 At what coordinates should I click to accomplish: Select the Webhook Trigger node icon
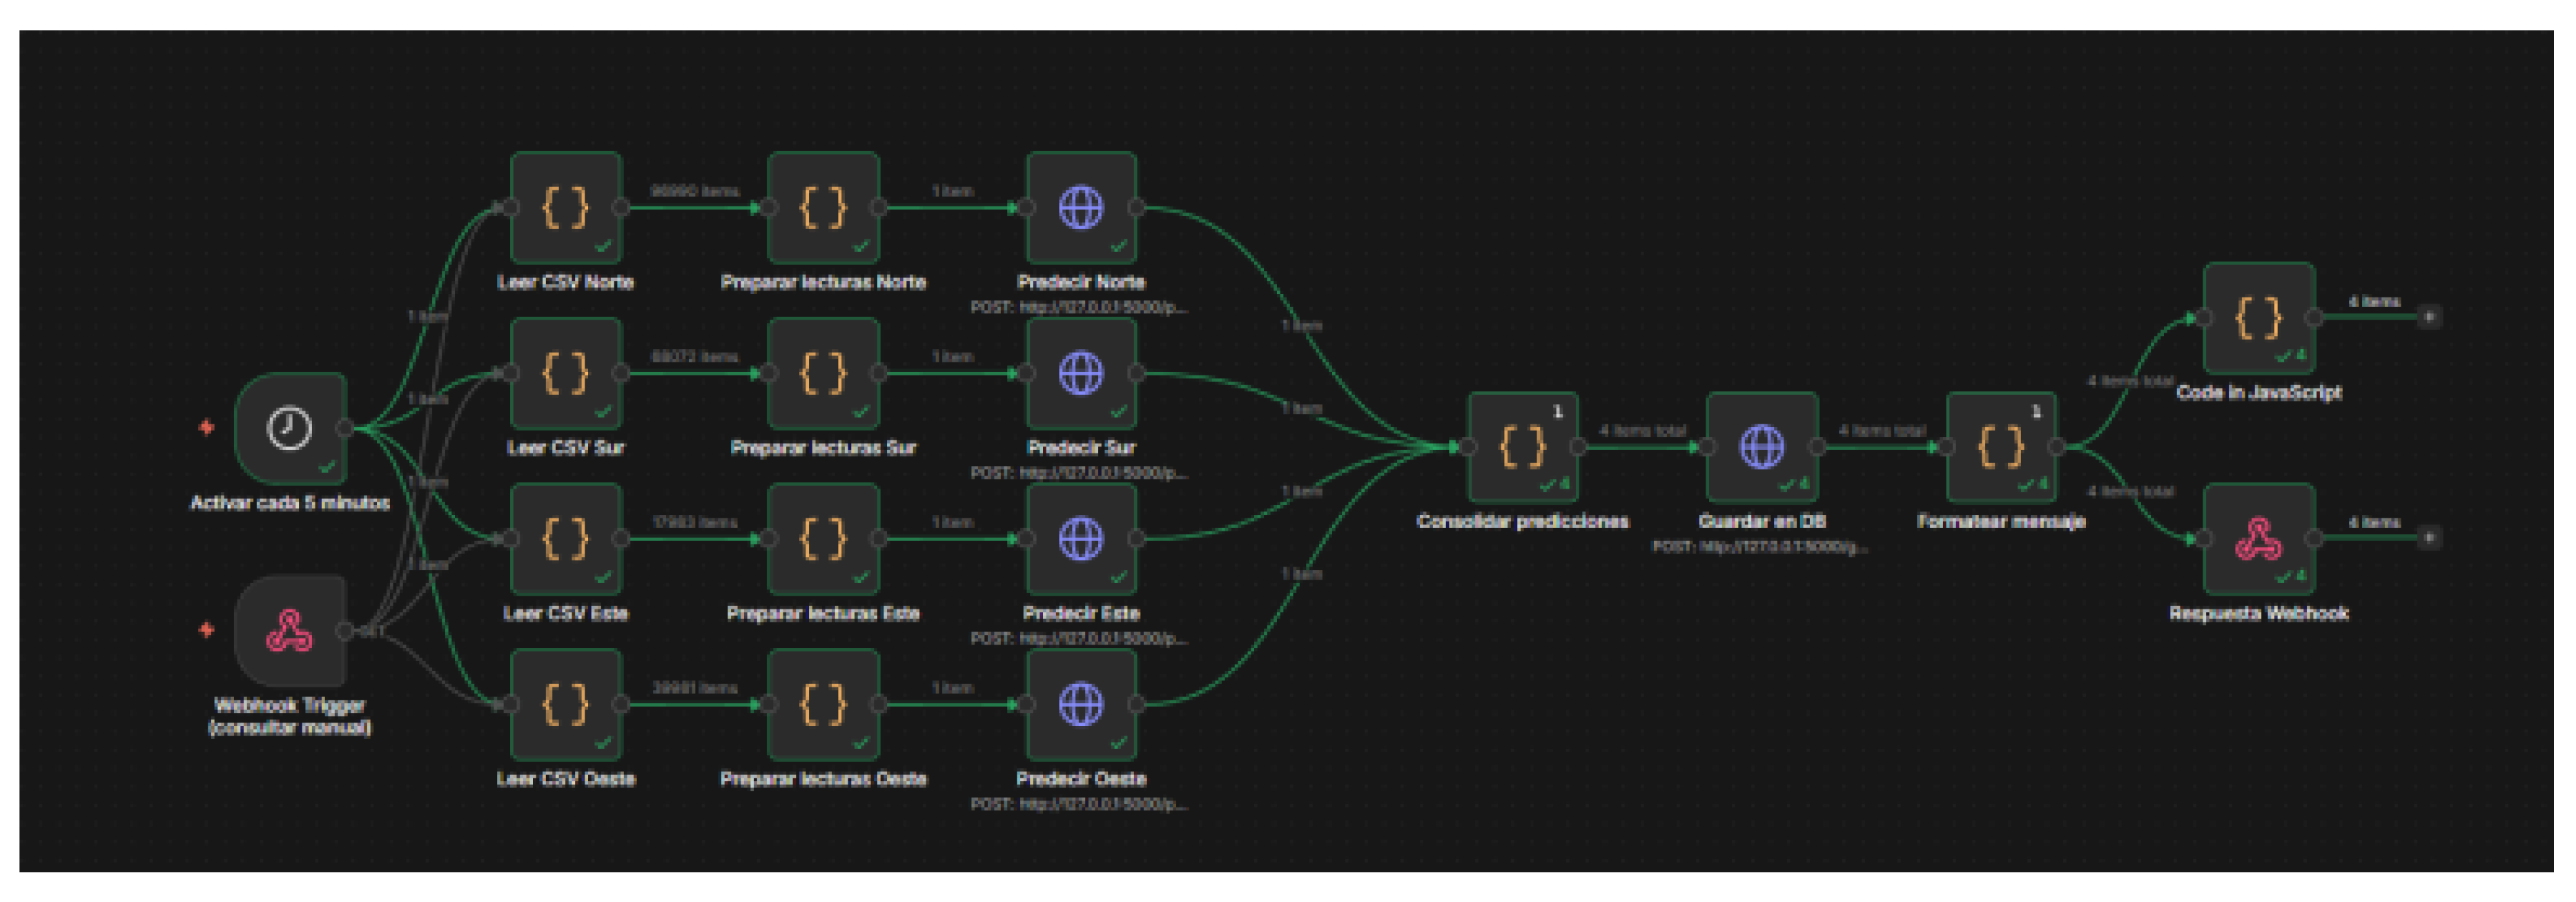click(290, 630)
